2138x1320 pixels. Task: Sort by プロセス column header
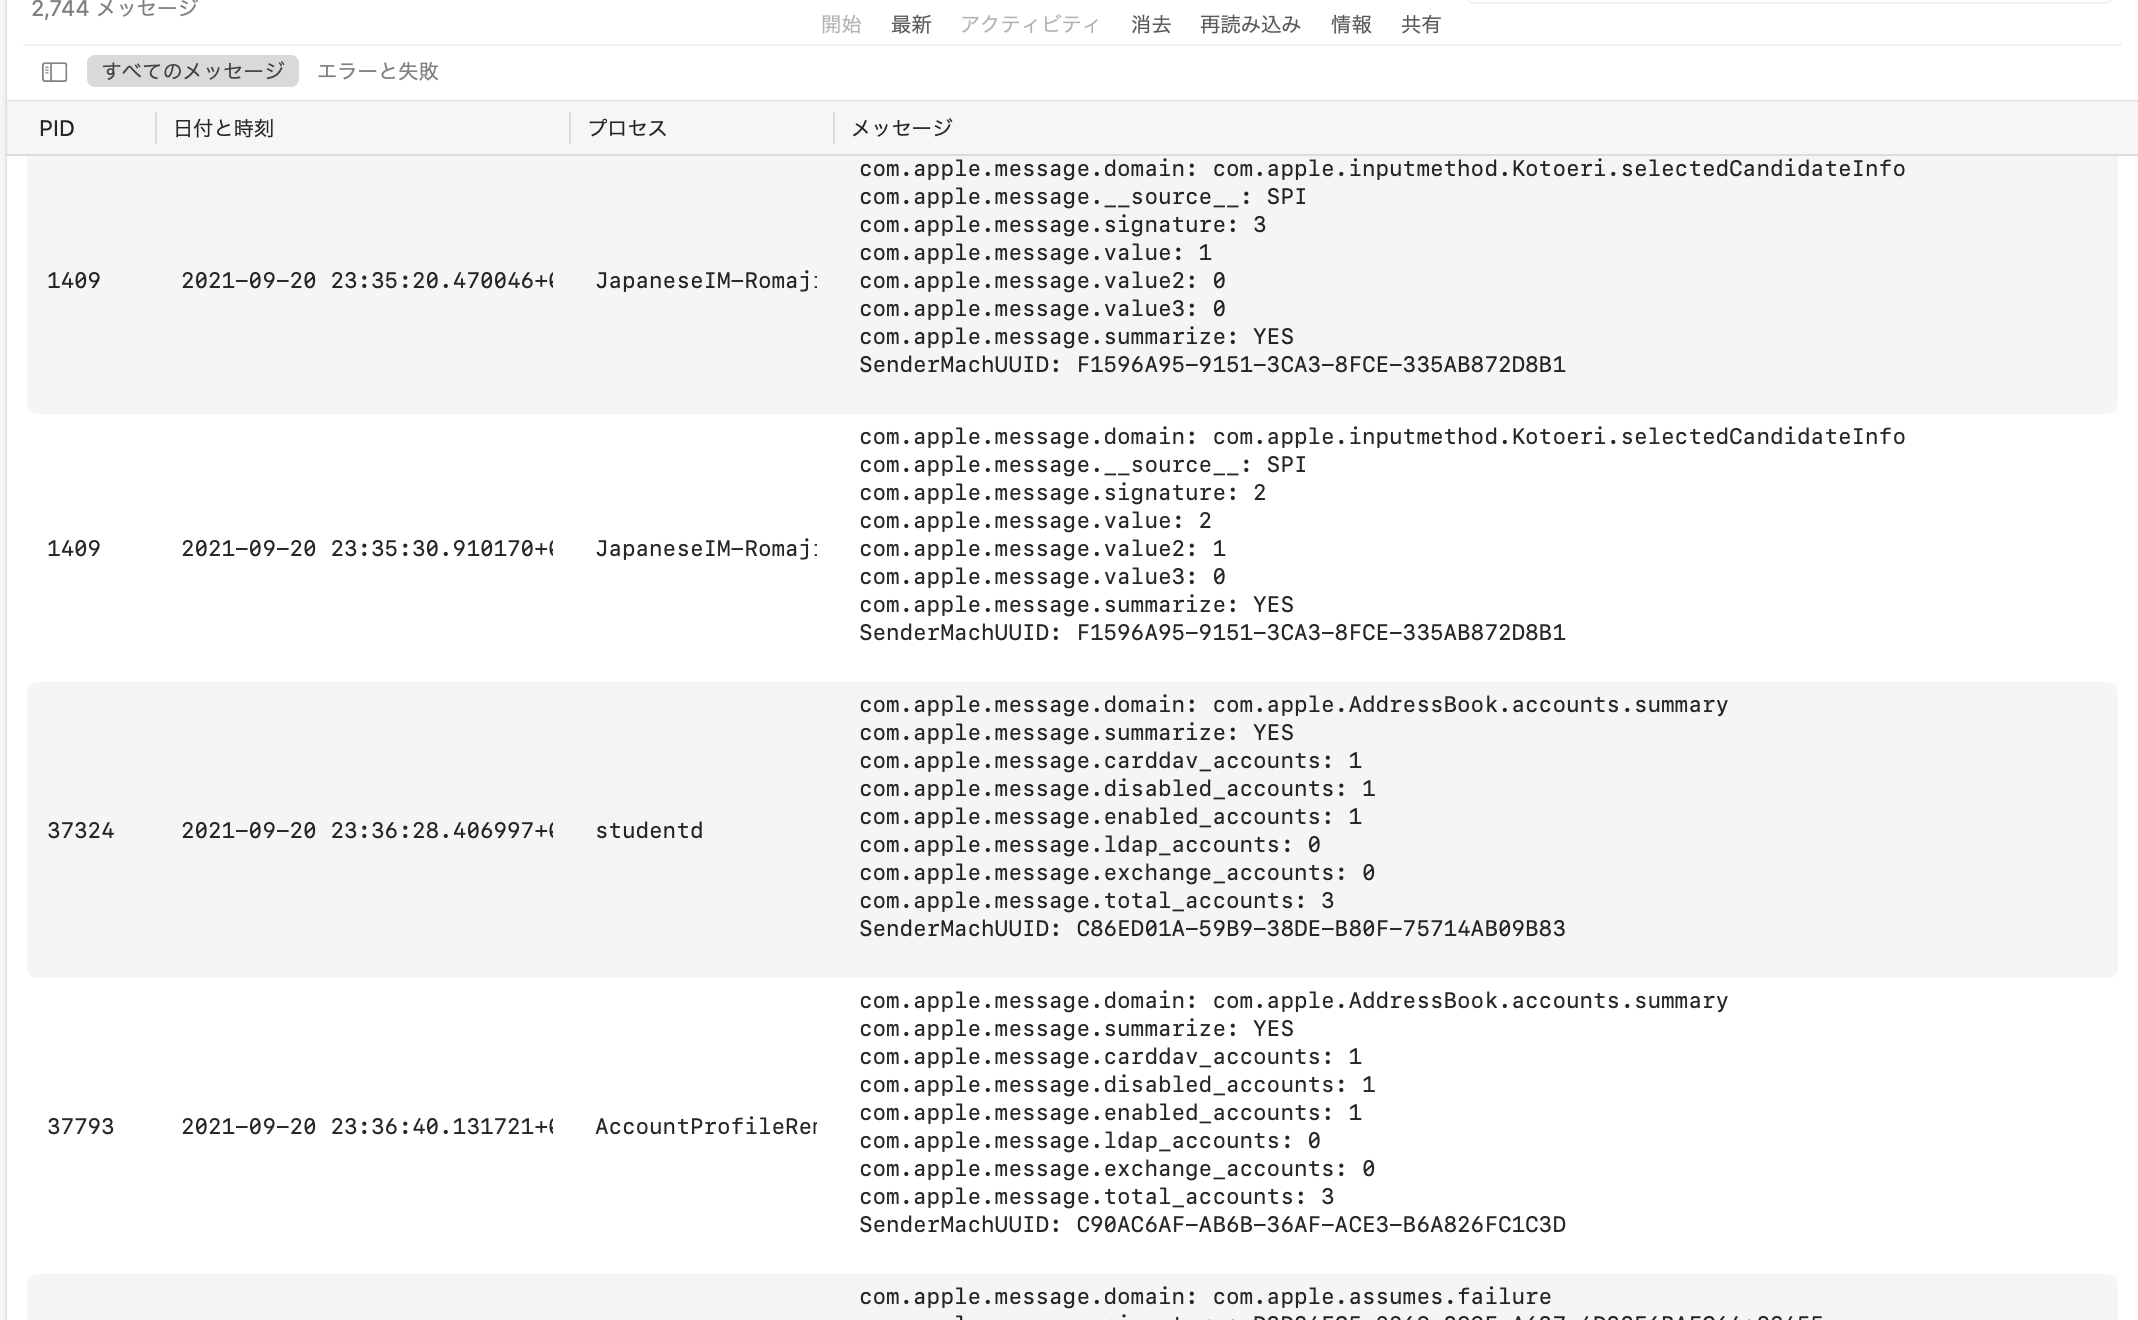(627, 128)
